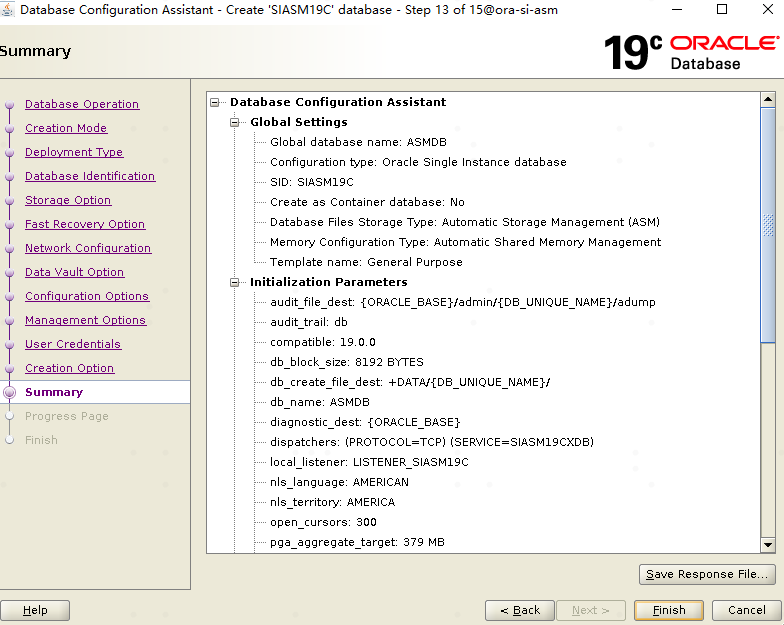The height and width of the screenshot is (625, 784).
Task: Open the Fast Recovery Option step
Action: click(x=85, y=224)
